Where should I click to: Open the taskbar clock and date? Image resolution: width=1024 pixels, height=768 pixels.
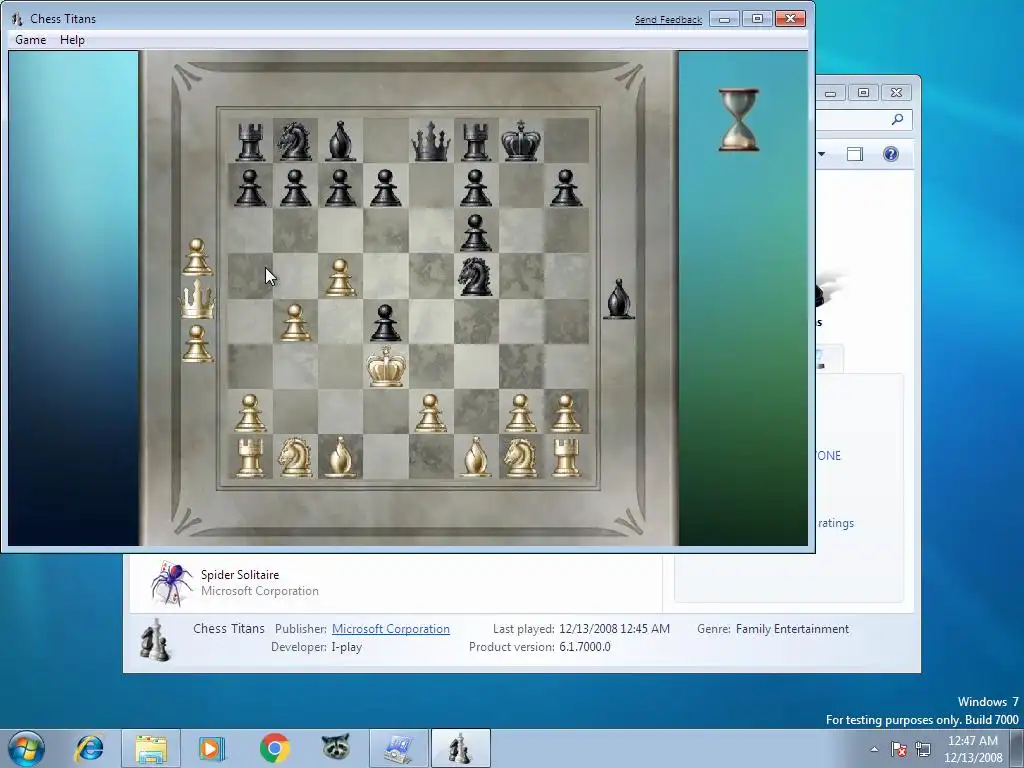(x=972, y=749)
